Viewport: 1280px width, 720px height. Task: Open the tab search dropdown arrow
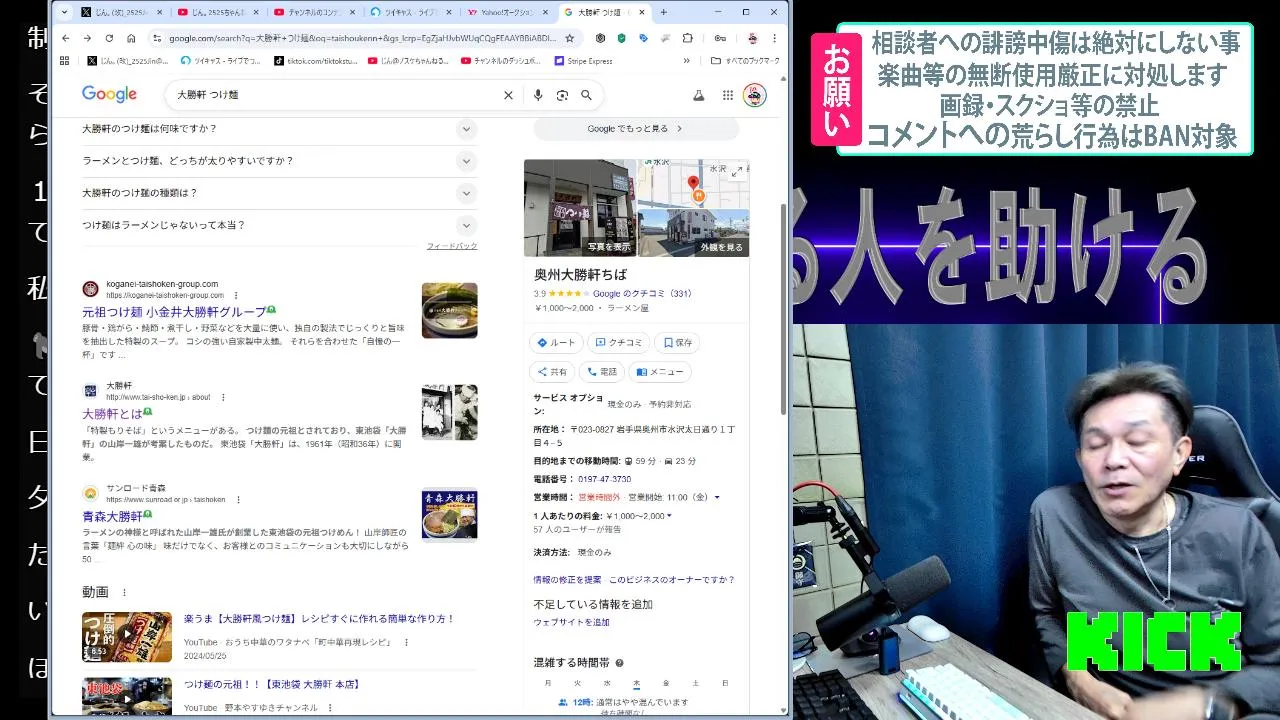click(x=65, y=12)
